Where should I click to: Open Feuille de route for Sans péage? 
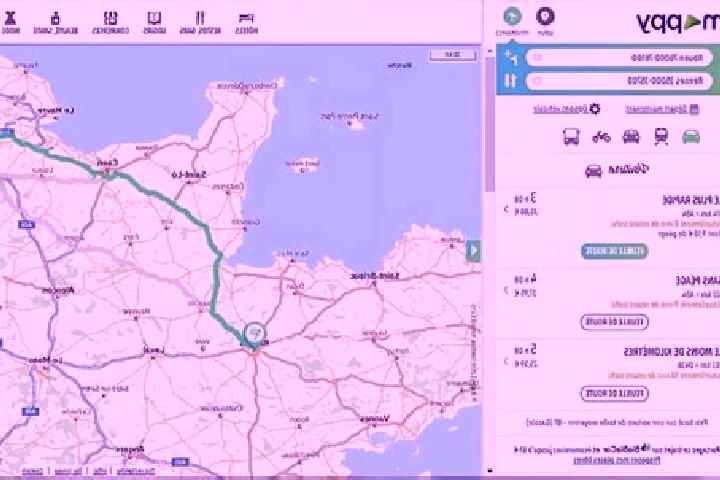pos(614,322)
